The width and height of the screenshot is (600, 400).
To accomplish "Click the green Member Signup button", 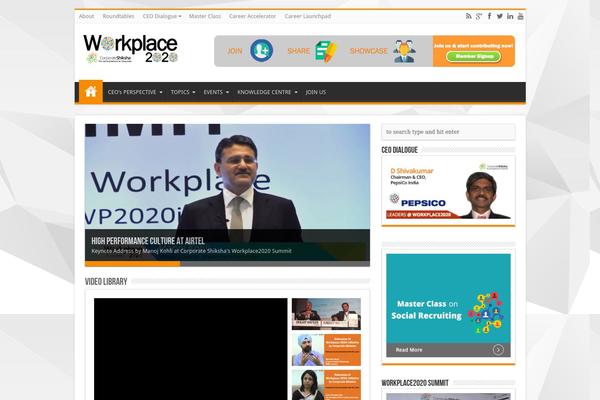I will pyautogui.click(x=474, y=56).
